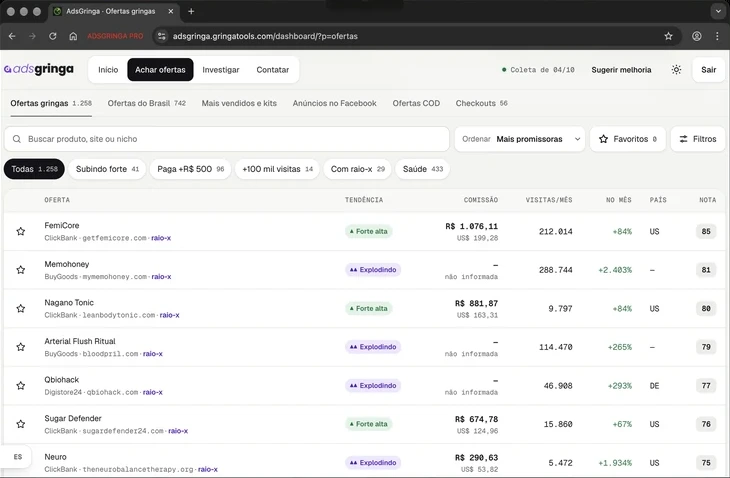The width and height of the screenshot is (730, 478).
Task: Reload the page
Action: [53, 36]
